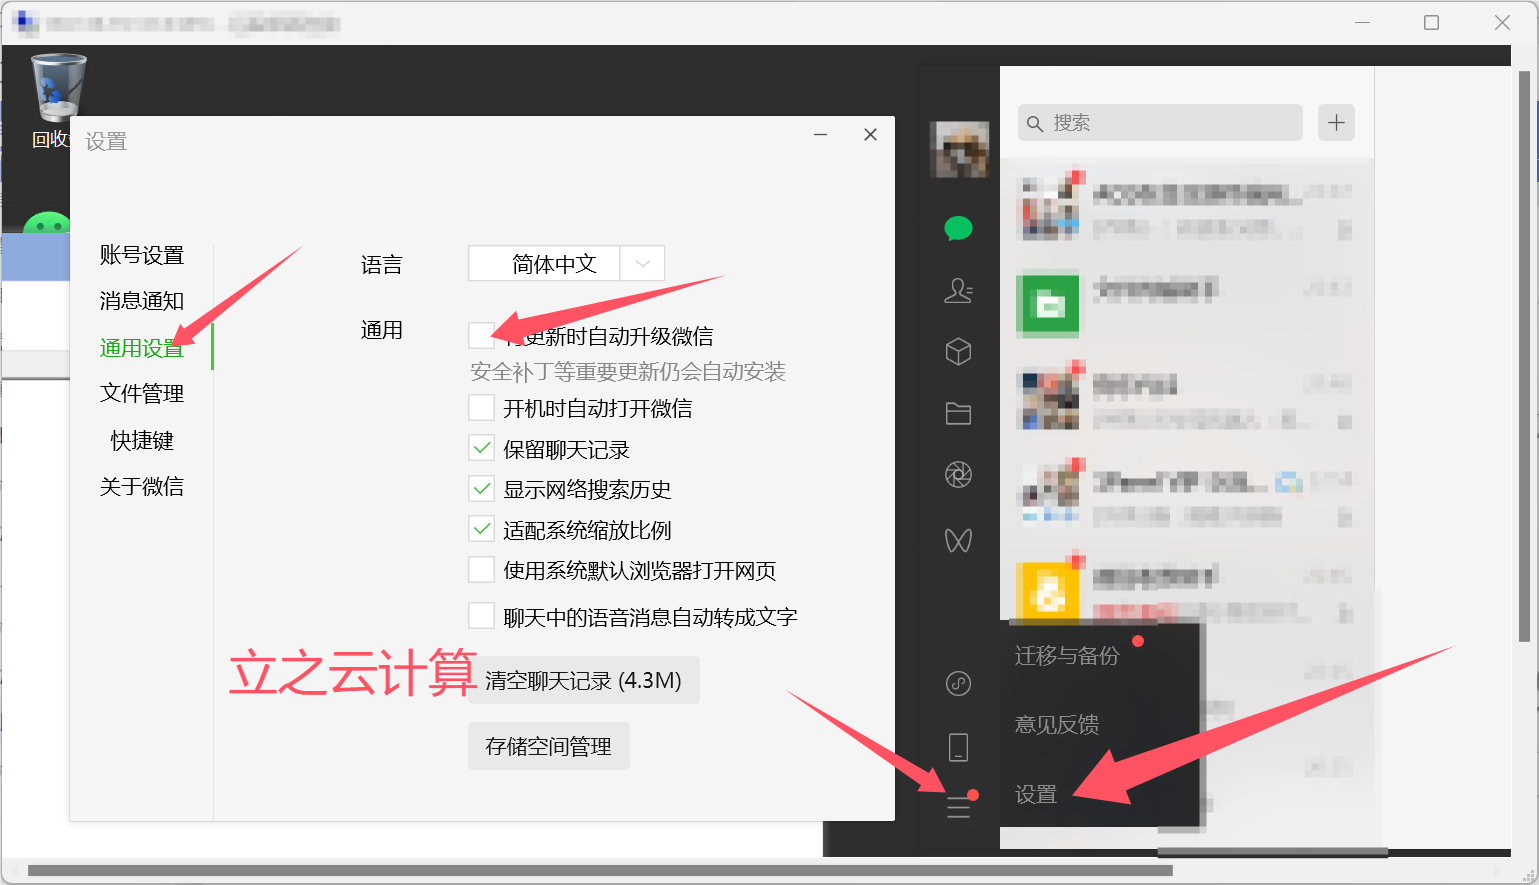Enable 聊天中的语音消息自动转成文字 checkbox

tap(481, 616)
